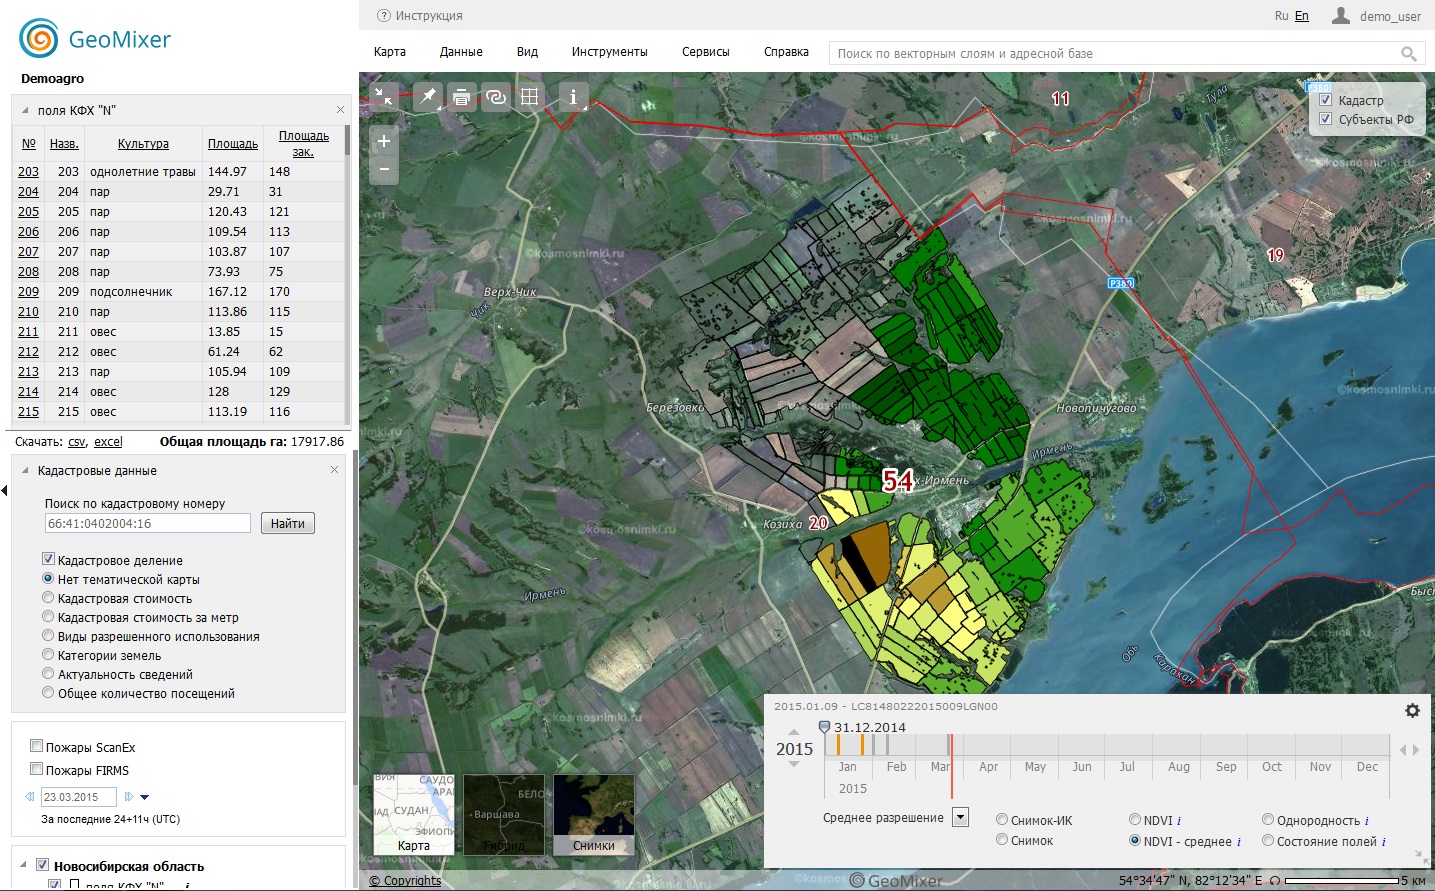The image size is (1435, 891).
Task: Collapse Кадастровые данные panel triangle
Action: tap(24, 470)
